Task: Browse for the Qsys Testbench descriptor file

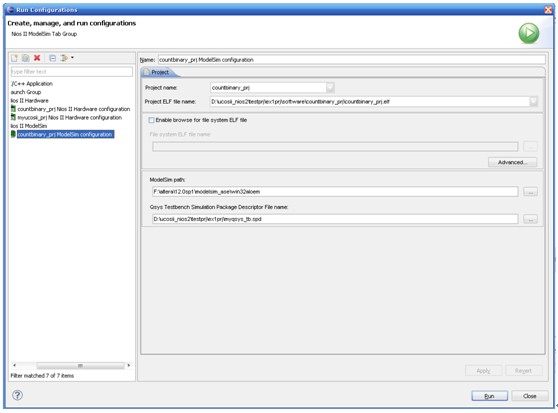Action: [x=530, y=219]
